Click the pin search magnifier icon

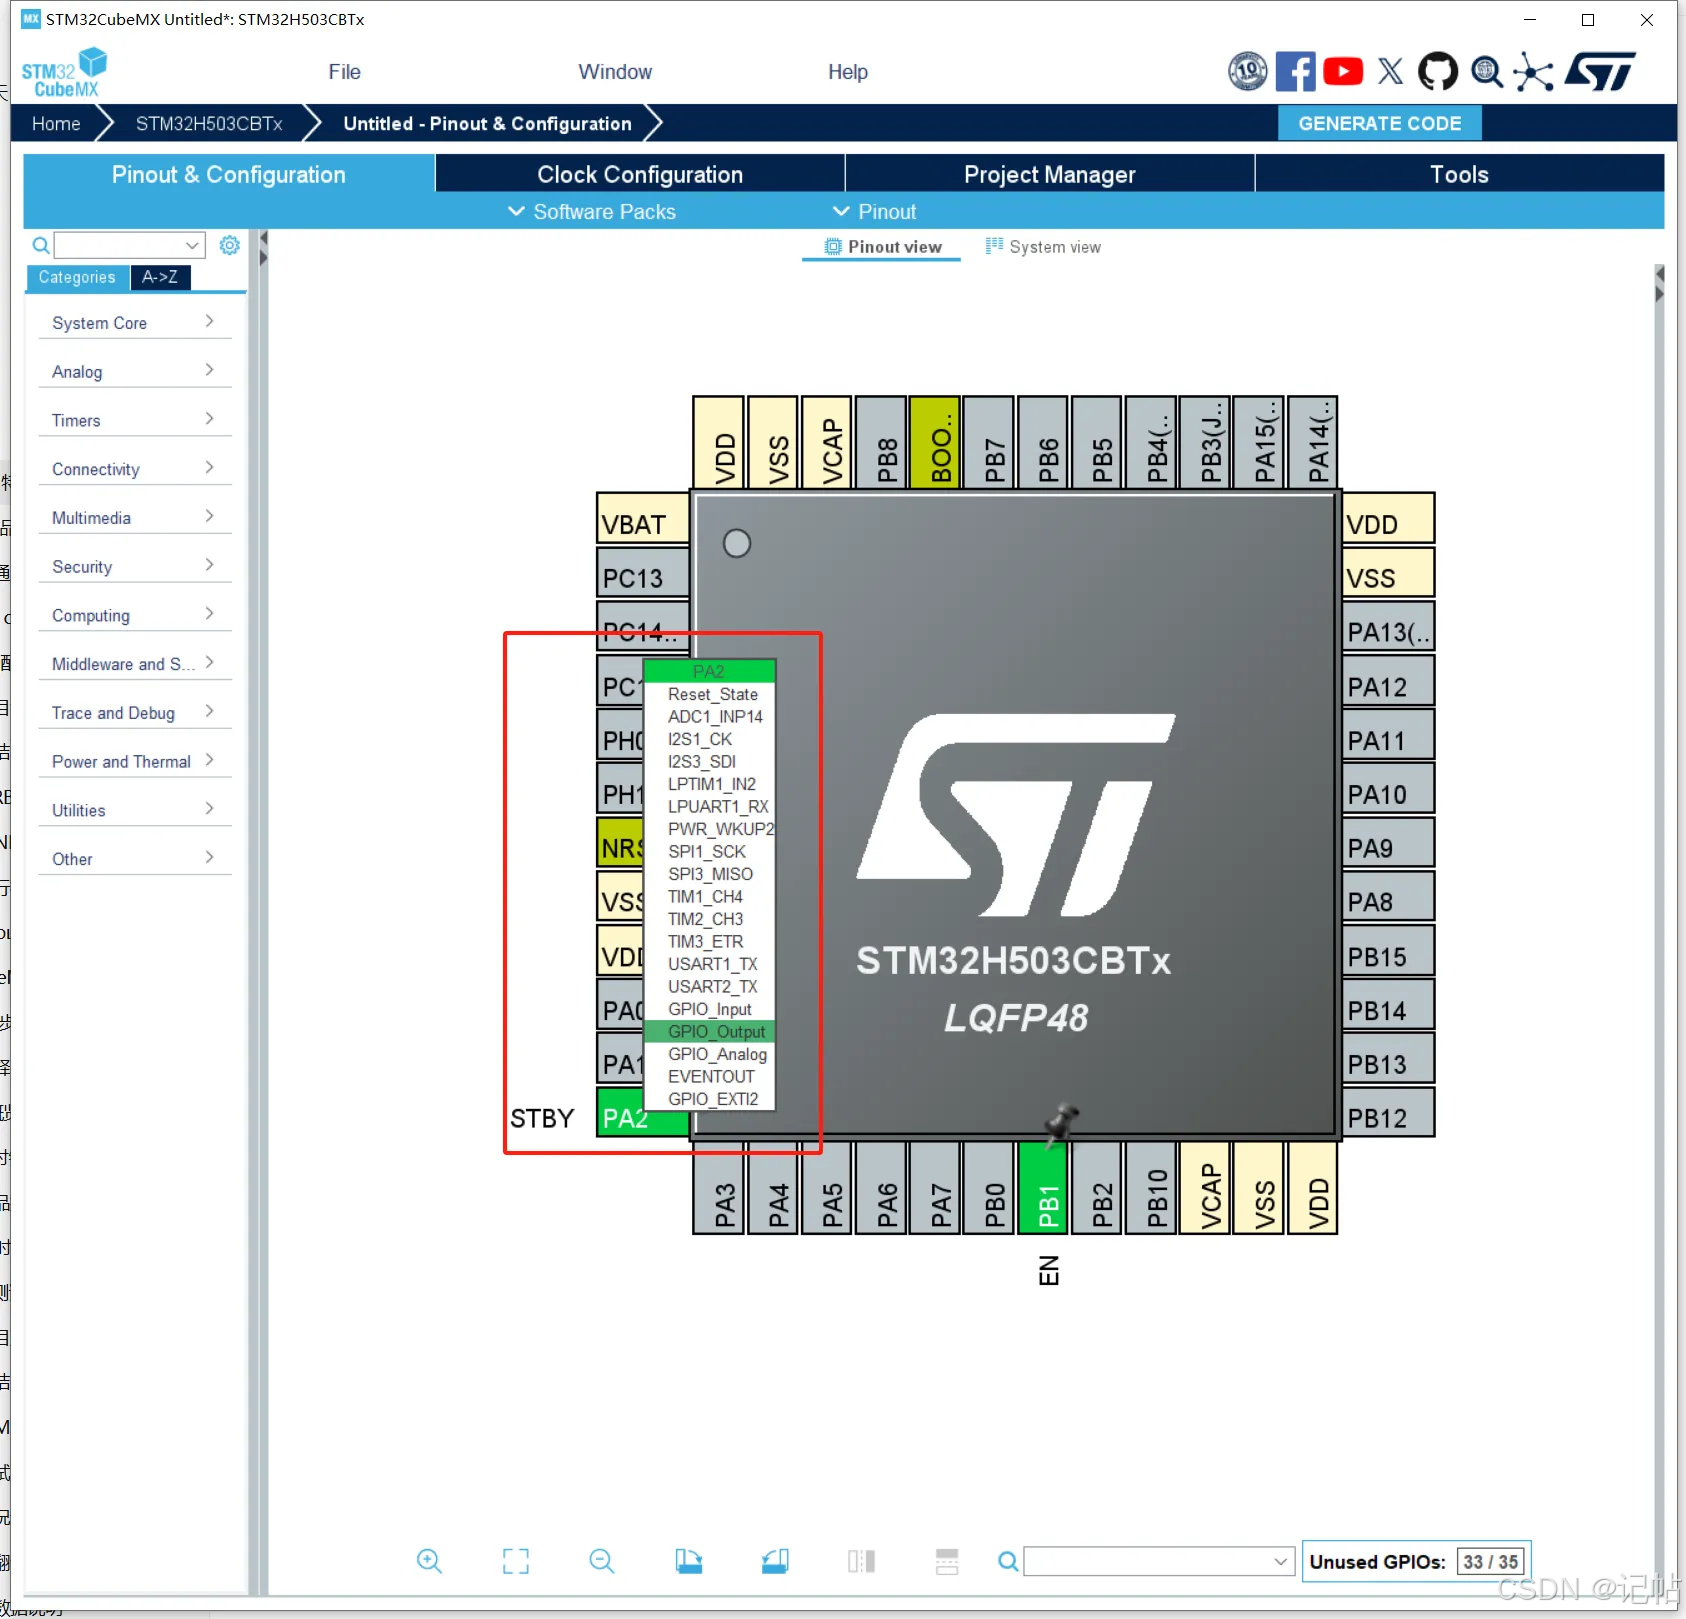[x=1008, y=1561]
